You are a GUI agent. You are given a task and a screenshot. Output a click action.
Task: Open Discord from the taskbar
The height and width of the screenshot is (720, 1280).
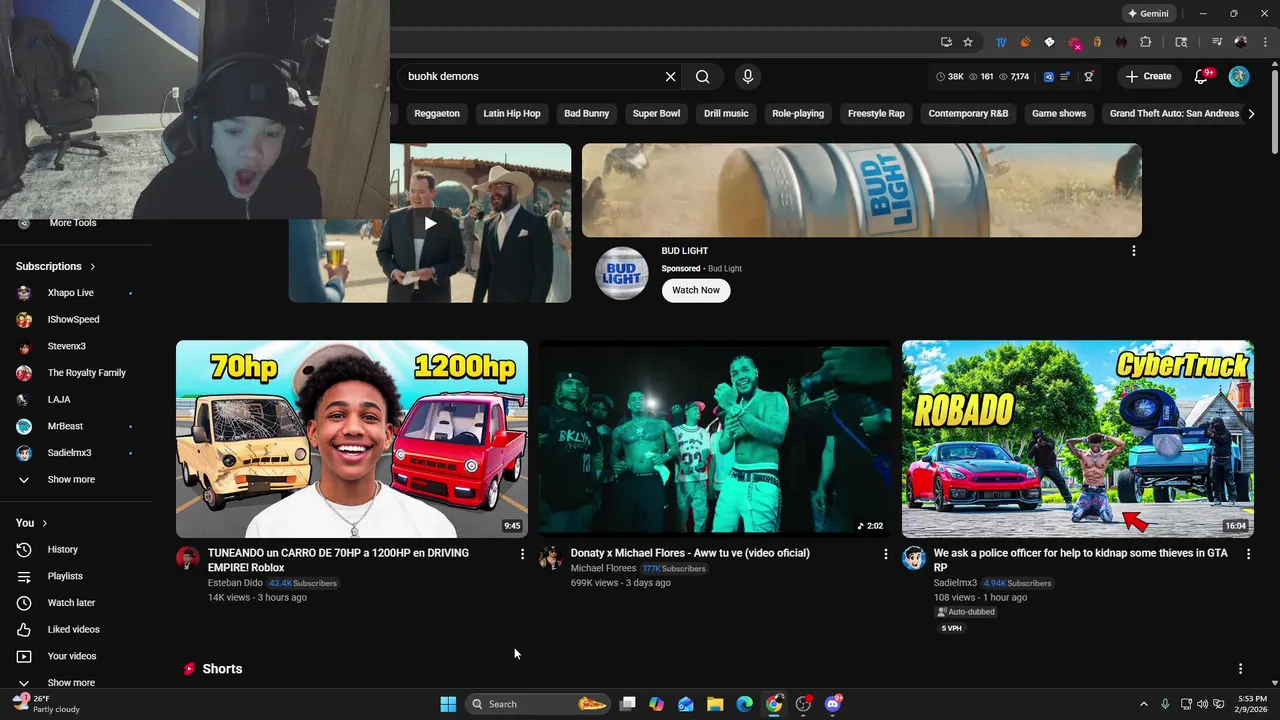(833, 704)
